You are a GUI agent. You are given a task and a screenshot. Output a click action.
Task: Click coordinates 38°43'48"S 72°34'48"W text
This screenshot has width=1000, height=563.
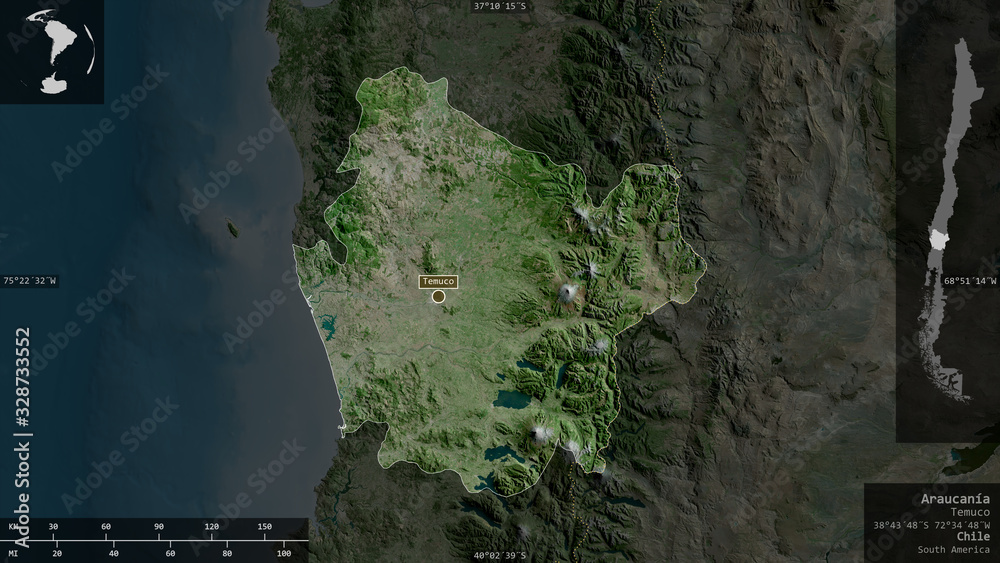931,525
